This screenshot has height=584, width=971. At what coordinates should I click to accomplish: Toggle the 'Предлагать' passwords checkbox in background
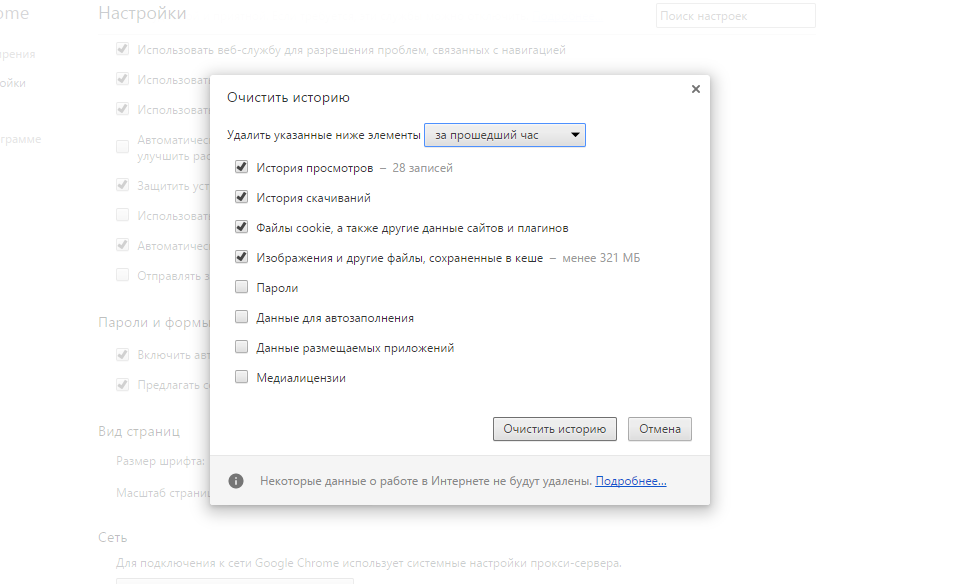(x=123, y=385)
